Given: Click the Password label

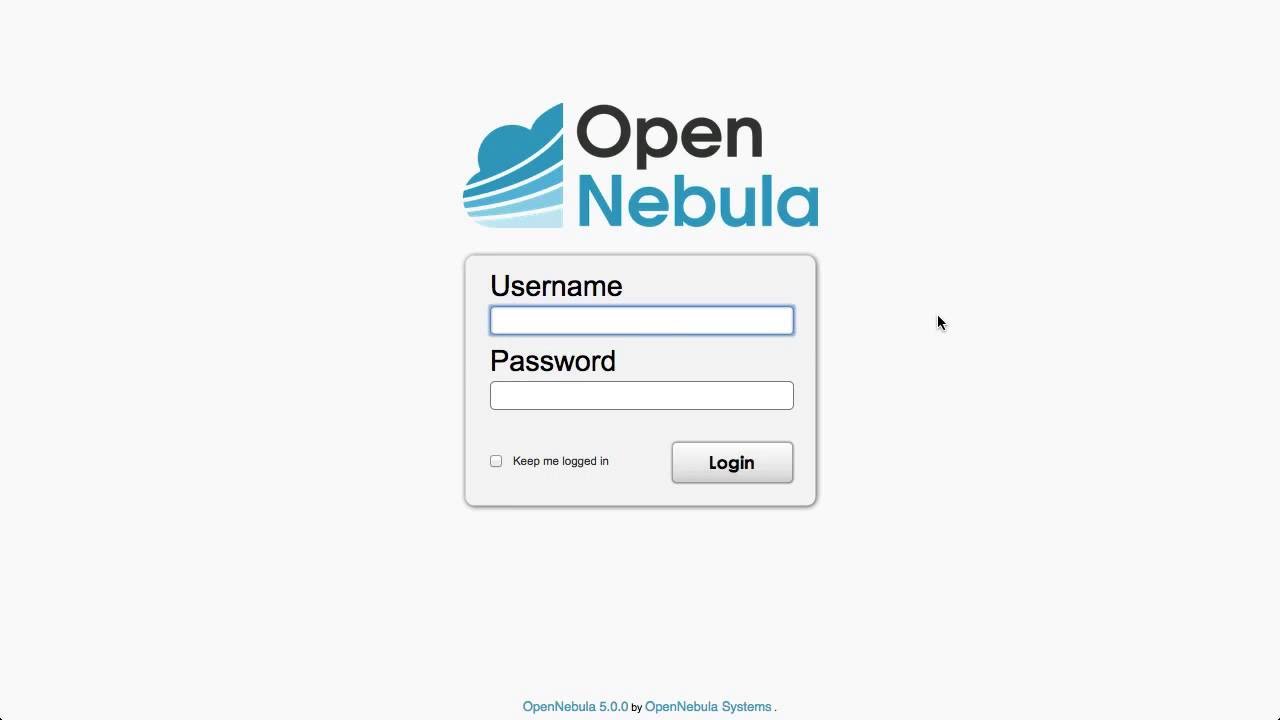Looking at the screenshot, I should (x=553, y=361).
